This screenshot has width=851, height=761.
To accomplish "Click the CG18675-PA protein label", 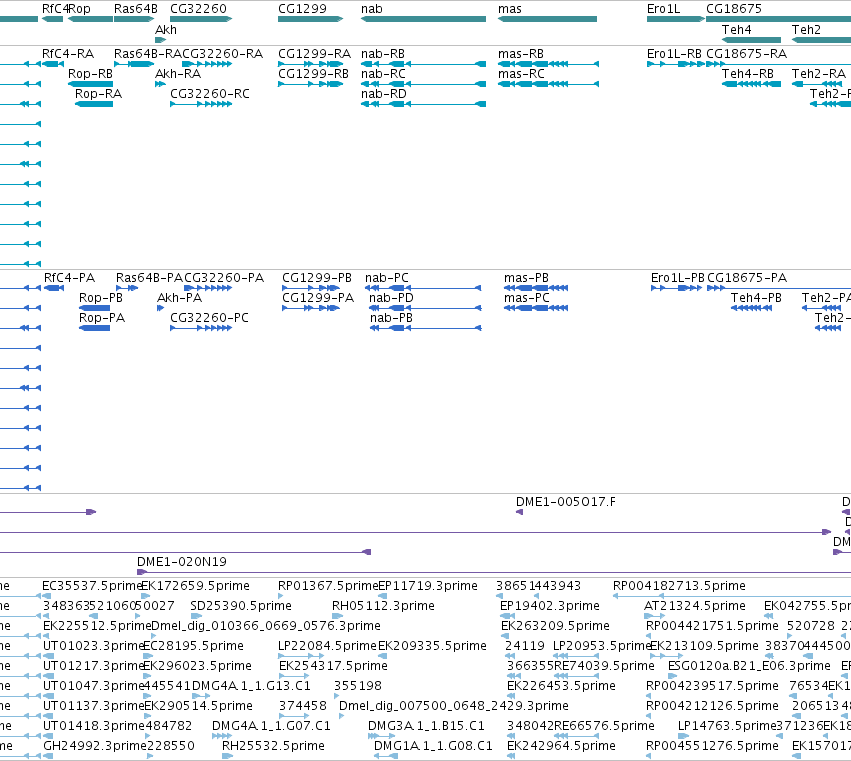I will click(x=747, y=278).
